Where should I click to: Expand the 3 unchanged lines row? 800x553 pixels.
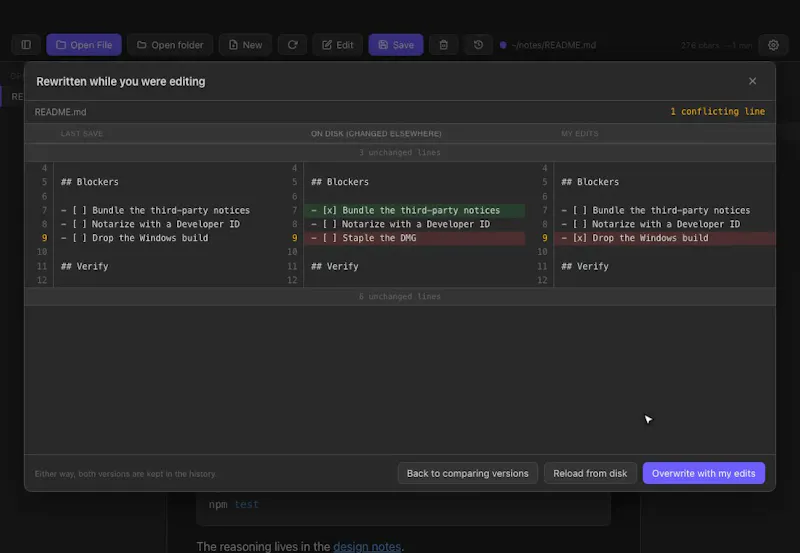[400, 153]
